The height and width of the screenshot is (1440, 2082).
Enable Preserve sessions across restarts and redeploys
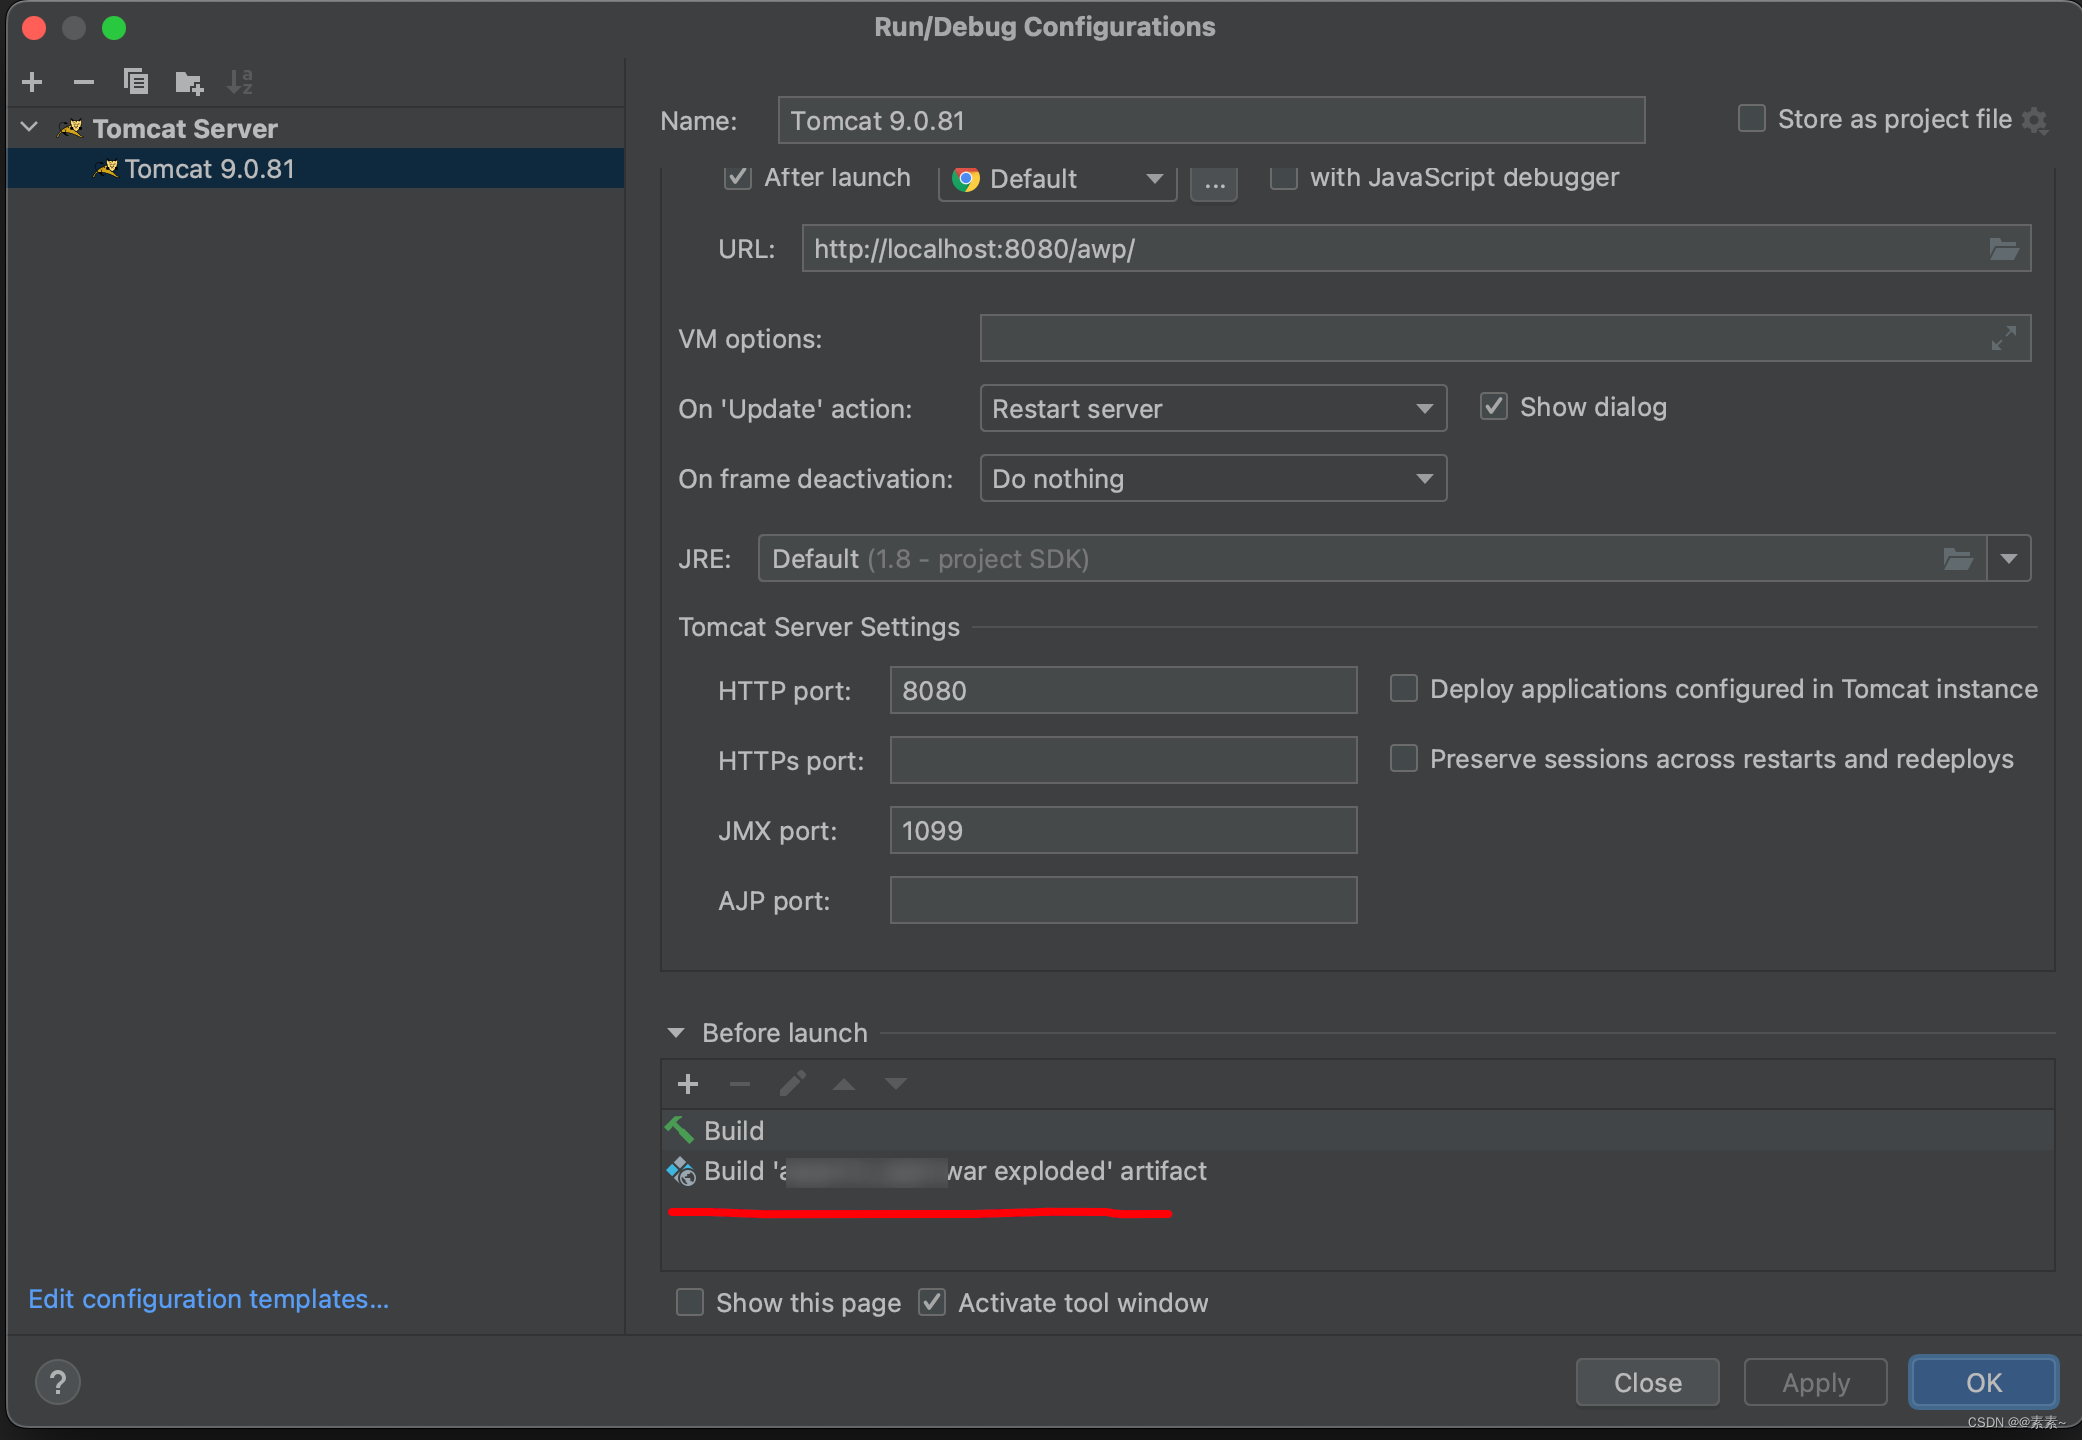tap(1404, 759)
